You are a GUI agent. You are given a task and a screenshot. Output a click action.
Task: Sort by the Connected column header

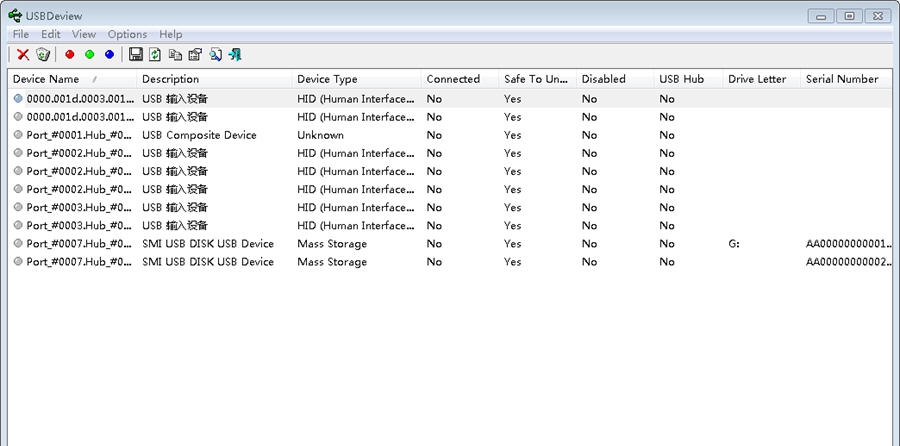tap(459, 79)
